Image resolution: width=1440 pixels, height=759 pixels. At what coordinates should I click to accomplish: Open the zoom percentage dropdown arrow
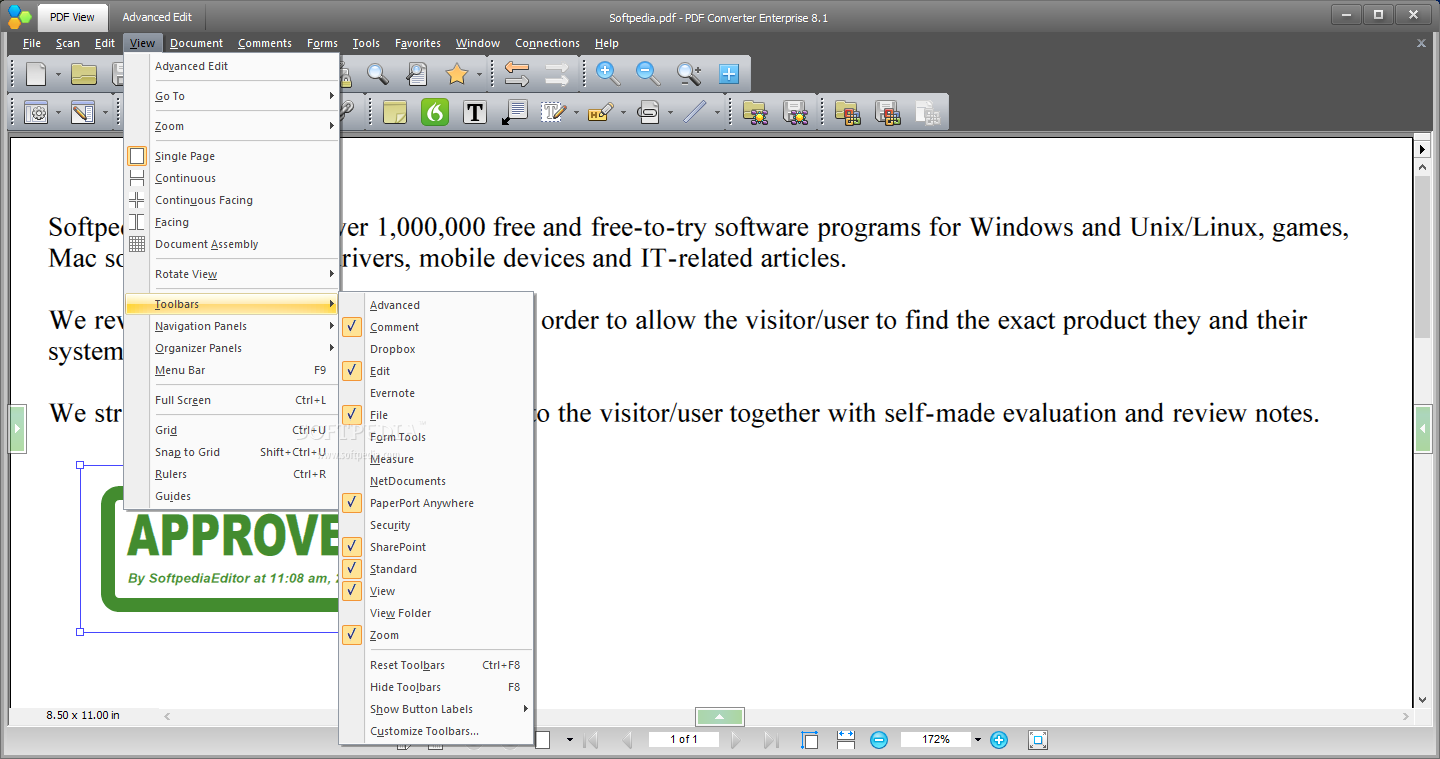point(978,740)
